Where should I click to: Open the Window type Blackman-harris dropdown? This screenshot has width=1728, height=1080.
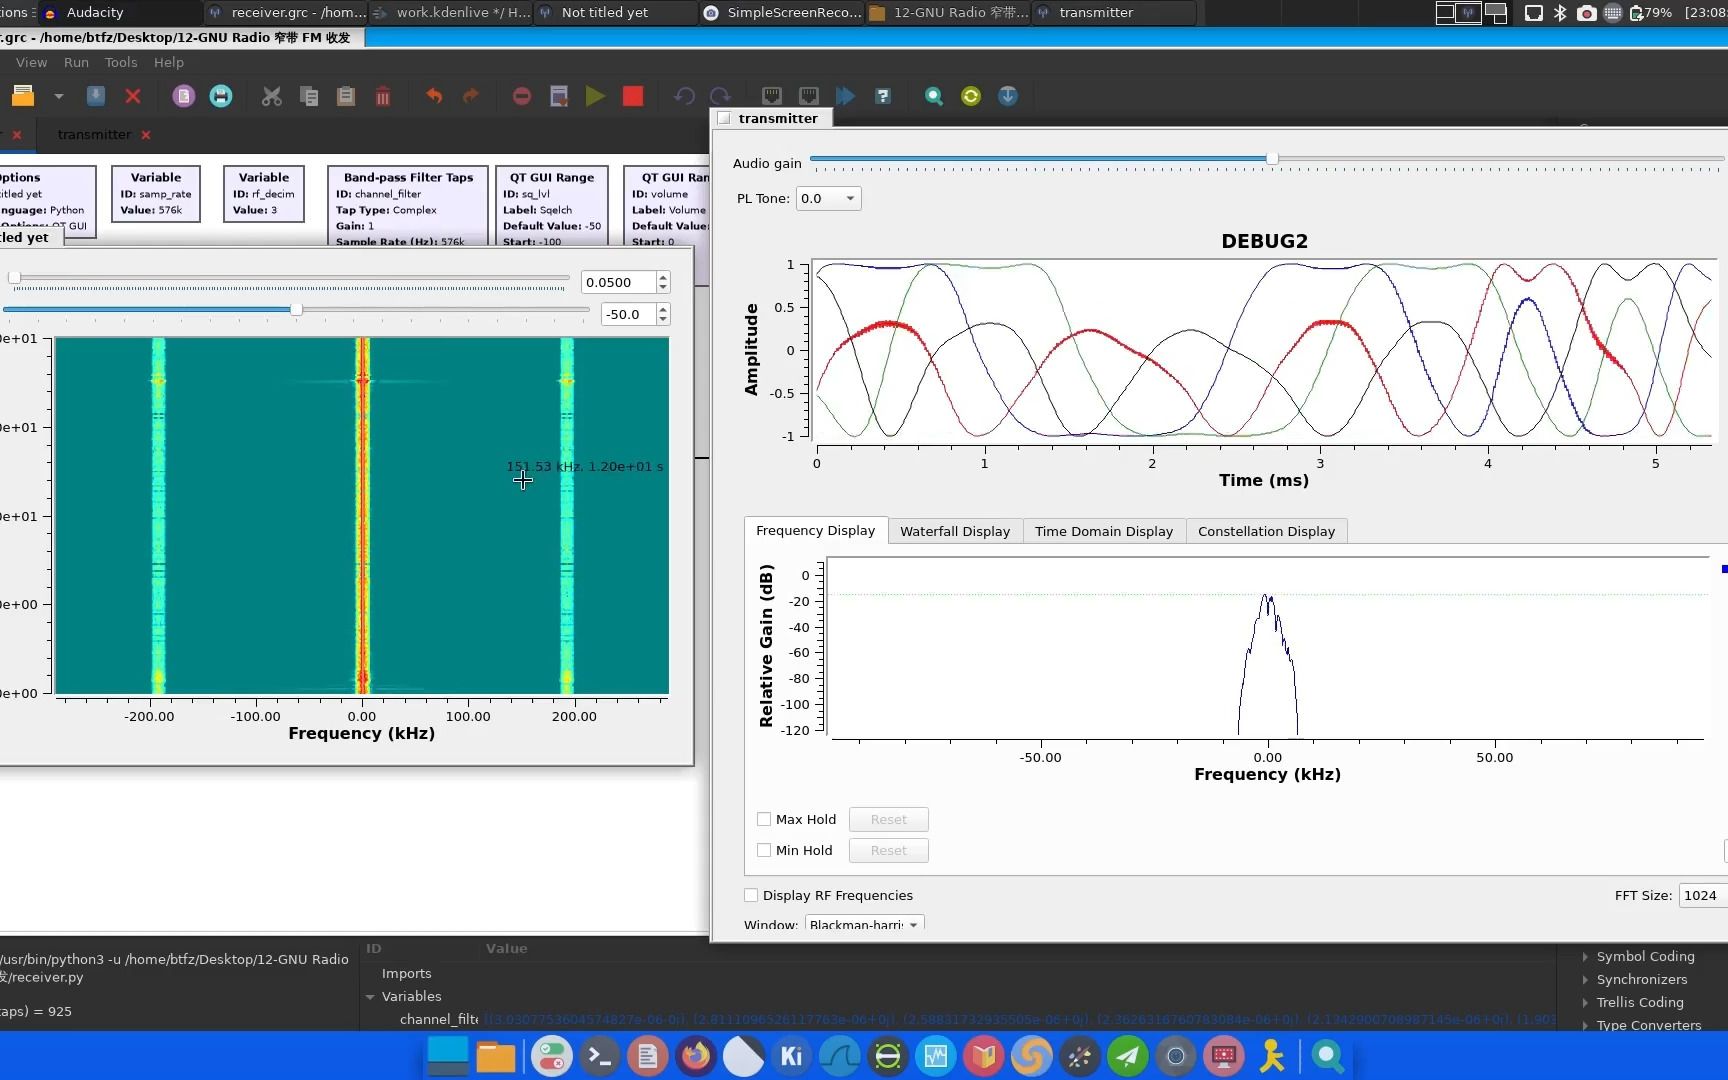point(864,923)
